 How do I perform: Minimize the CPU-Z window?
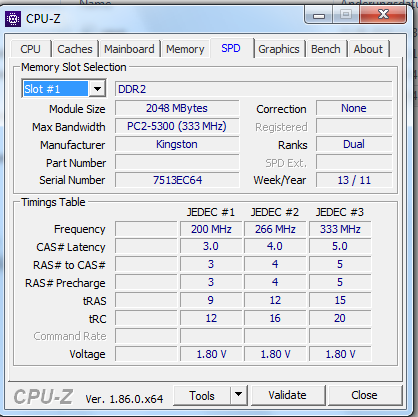[x=319, y=15]
